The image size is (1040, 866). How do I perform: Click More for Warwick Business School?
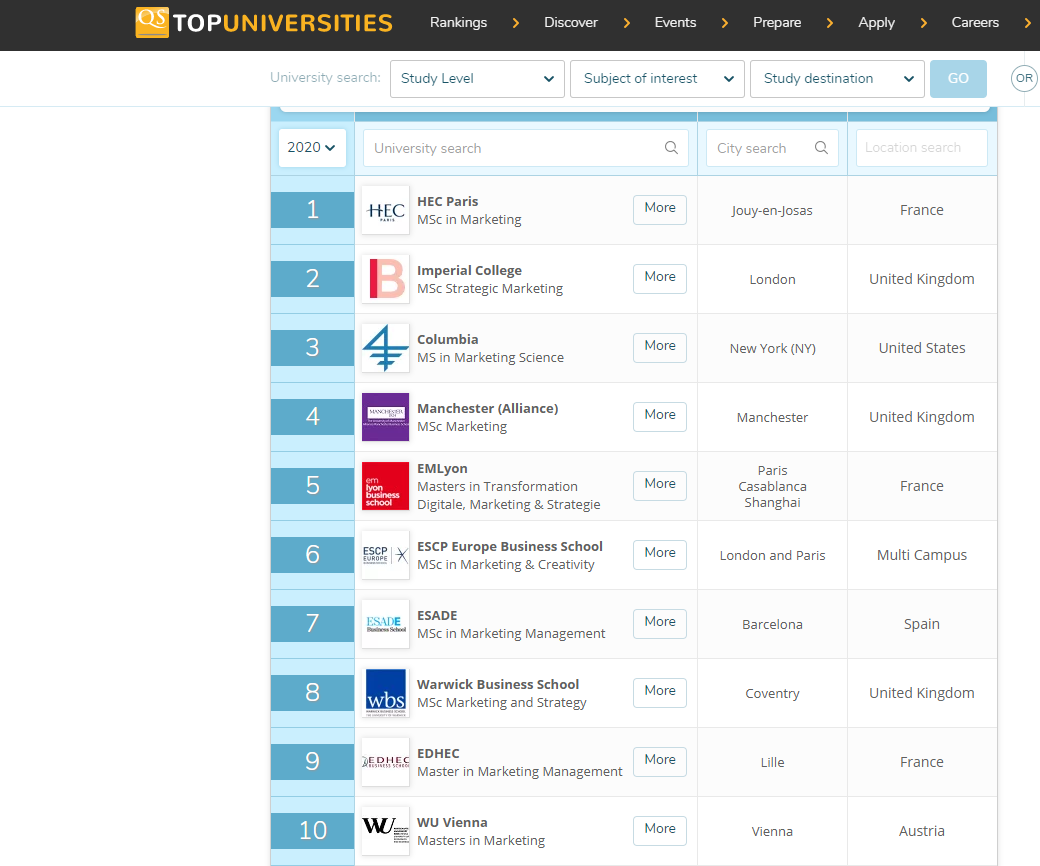click(660, 692)
